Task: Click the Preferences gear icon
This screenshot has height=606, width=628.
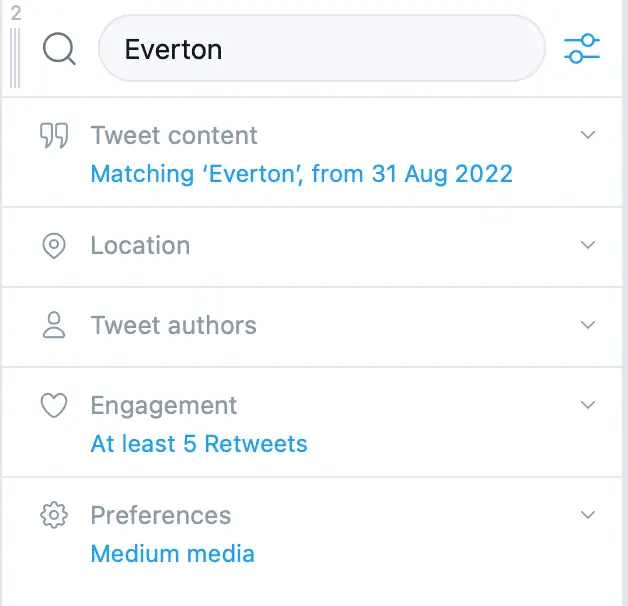Action: (x=54, y=515)
